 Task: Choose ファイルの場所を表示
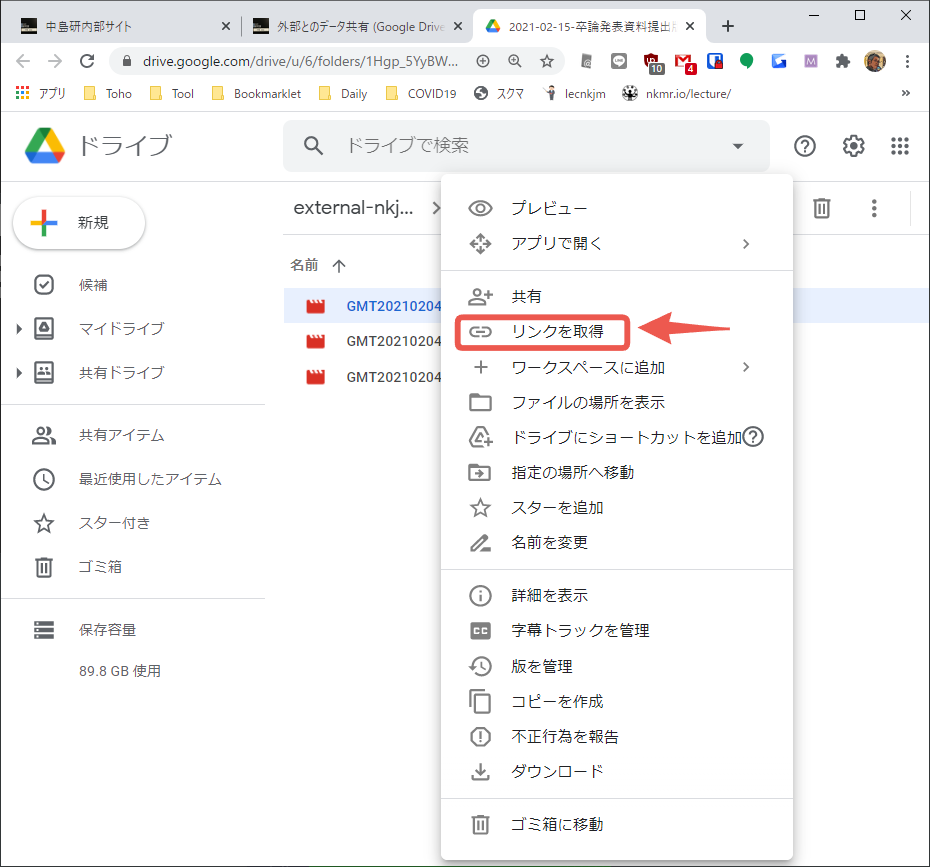point(617,403)
